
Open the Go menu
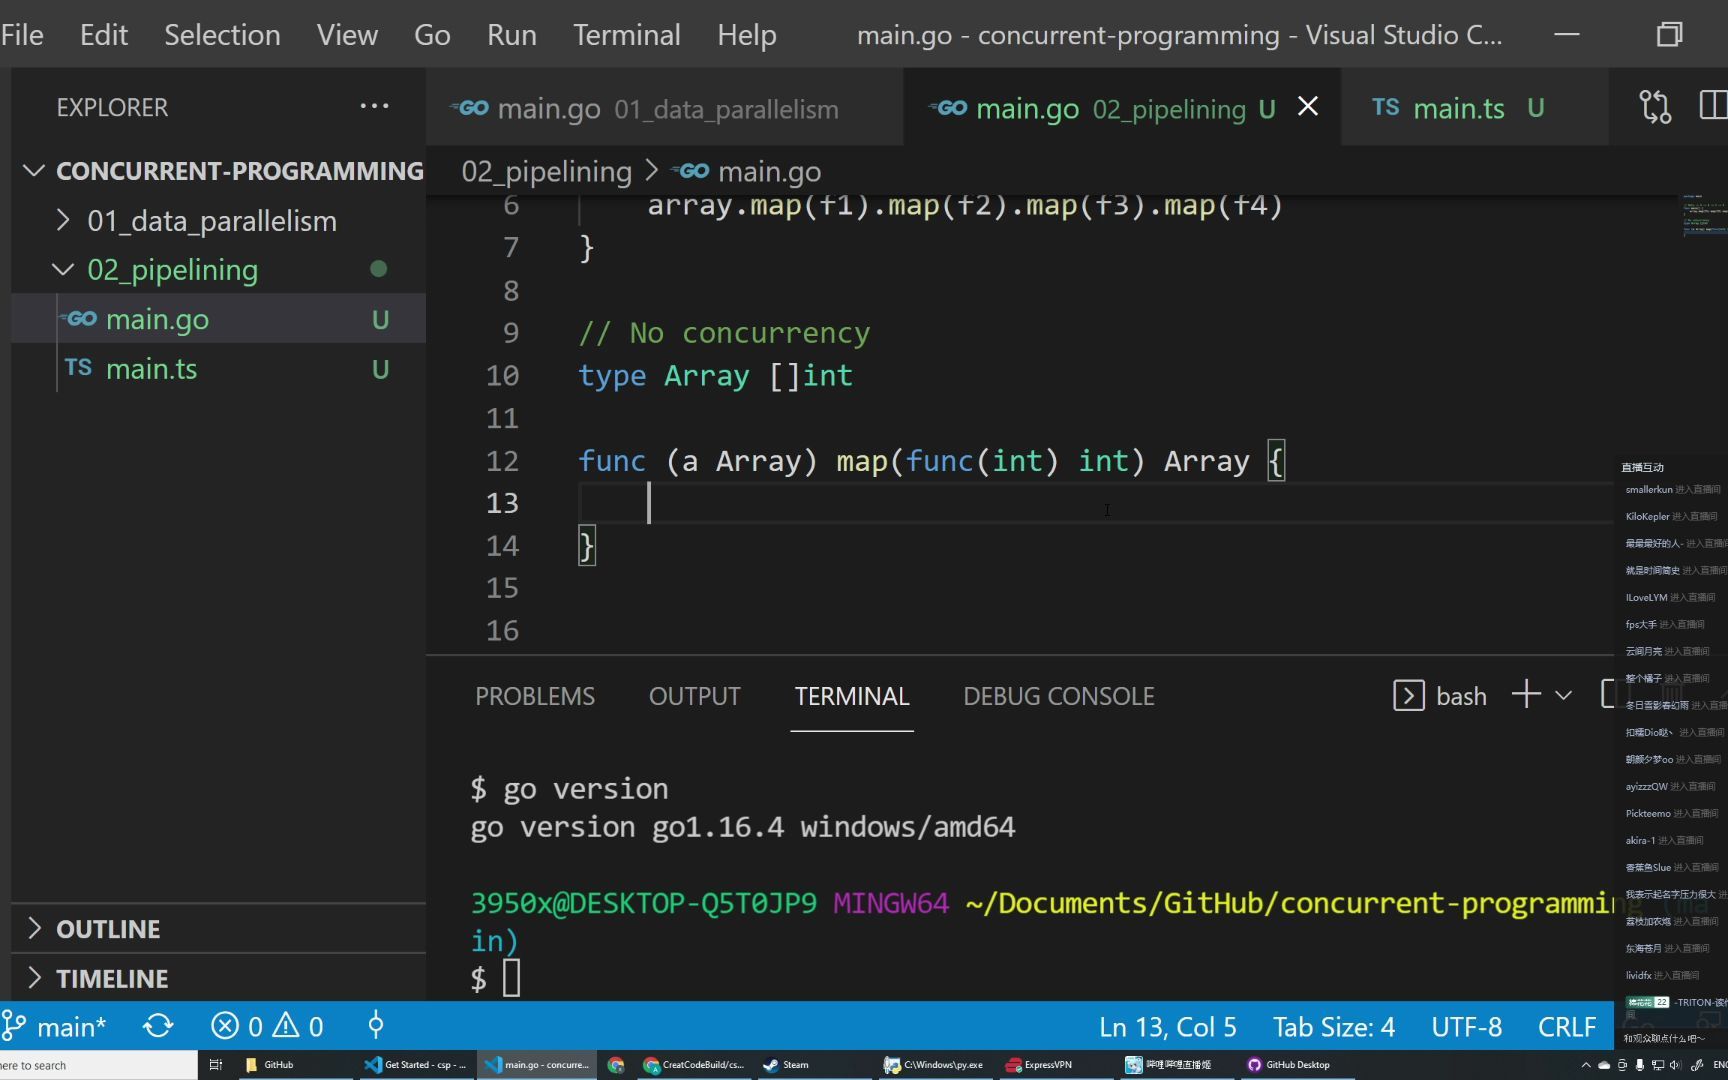click(432, 35)
